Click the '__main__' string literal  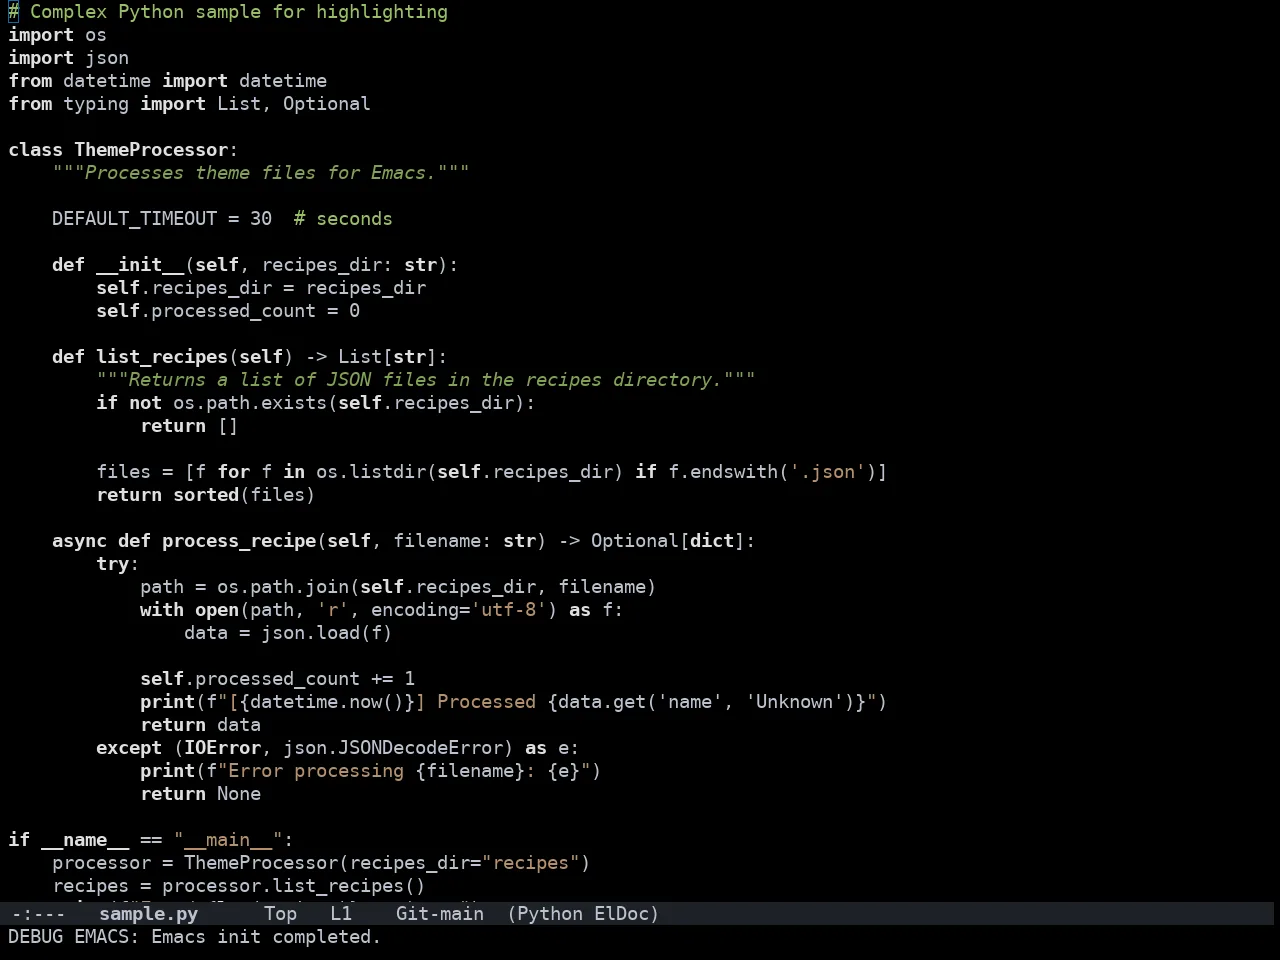228,840
